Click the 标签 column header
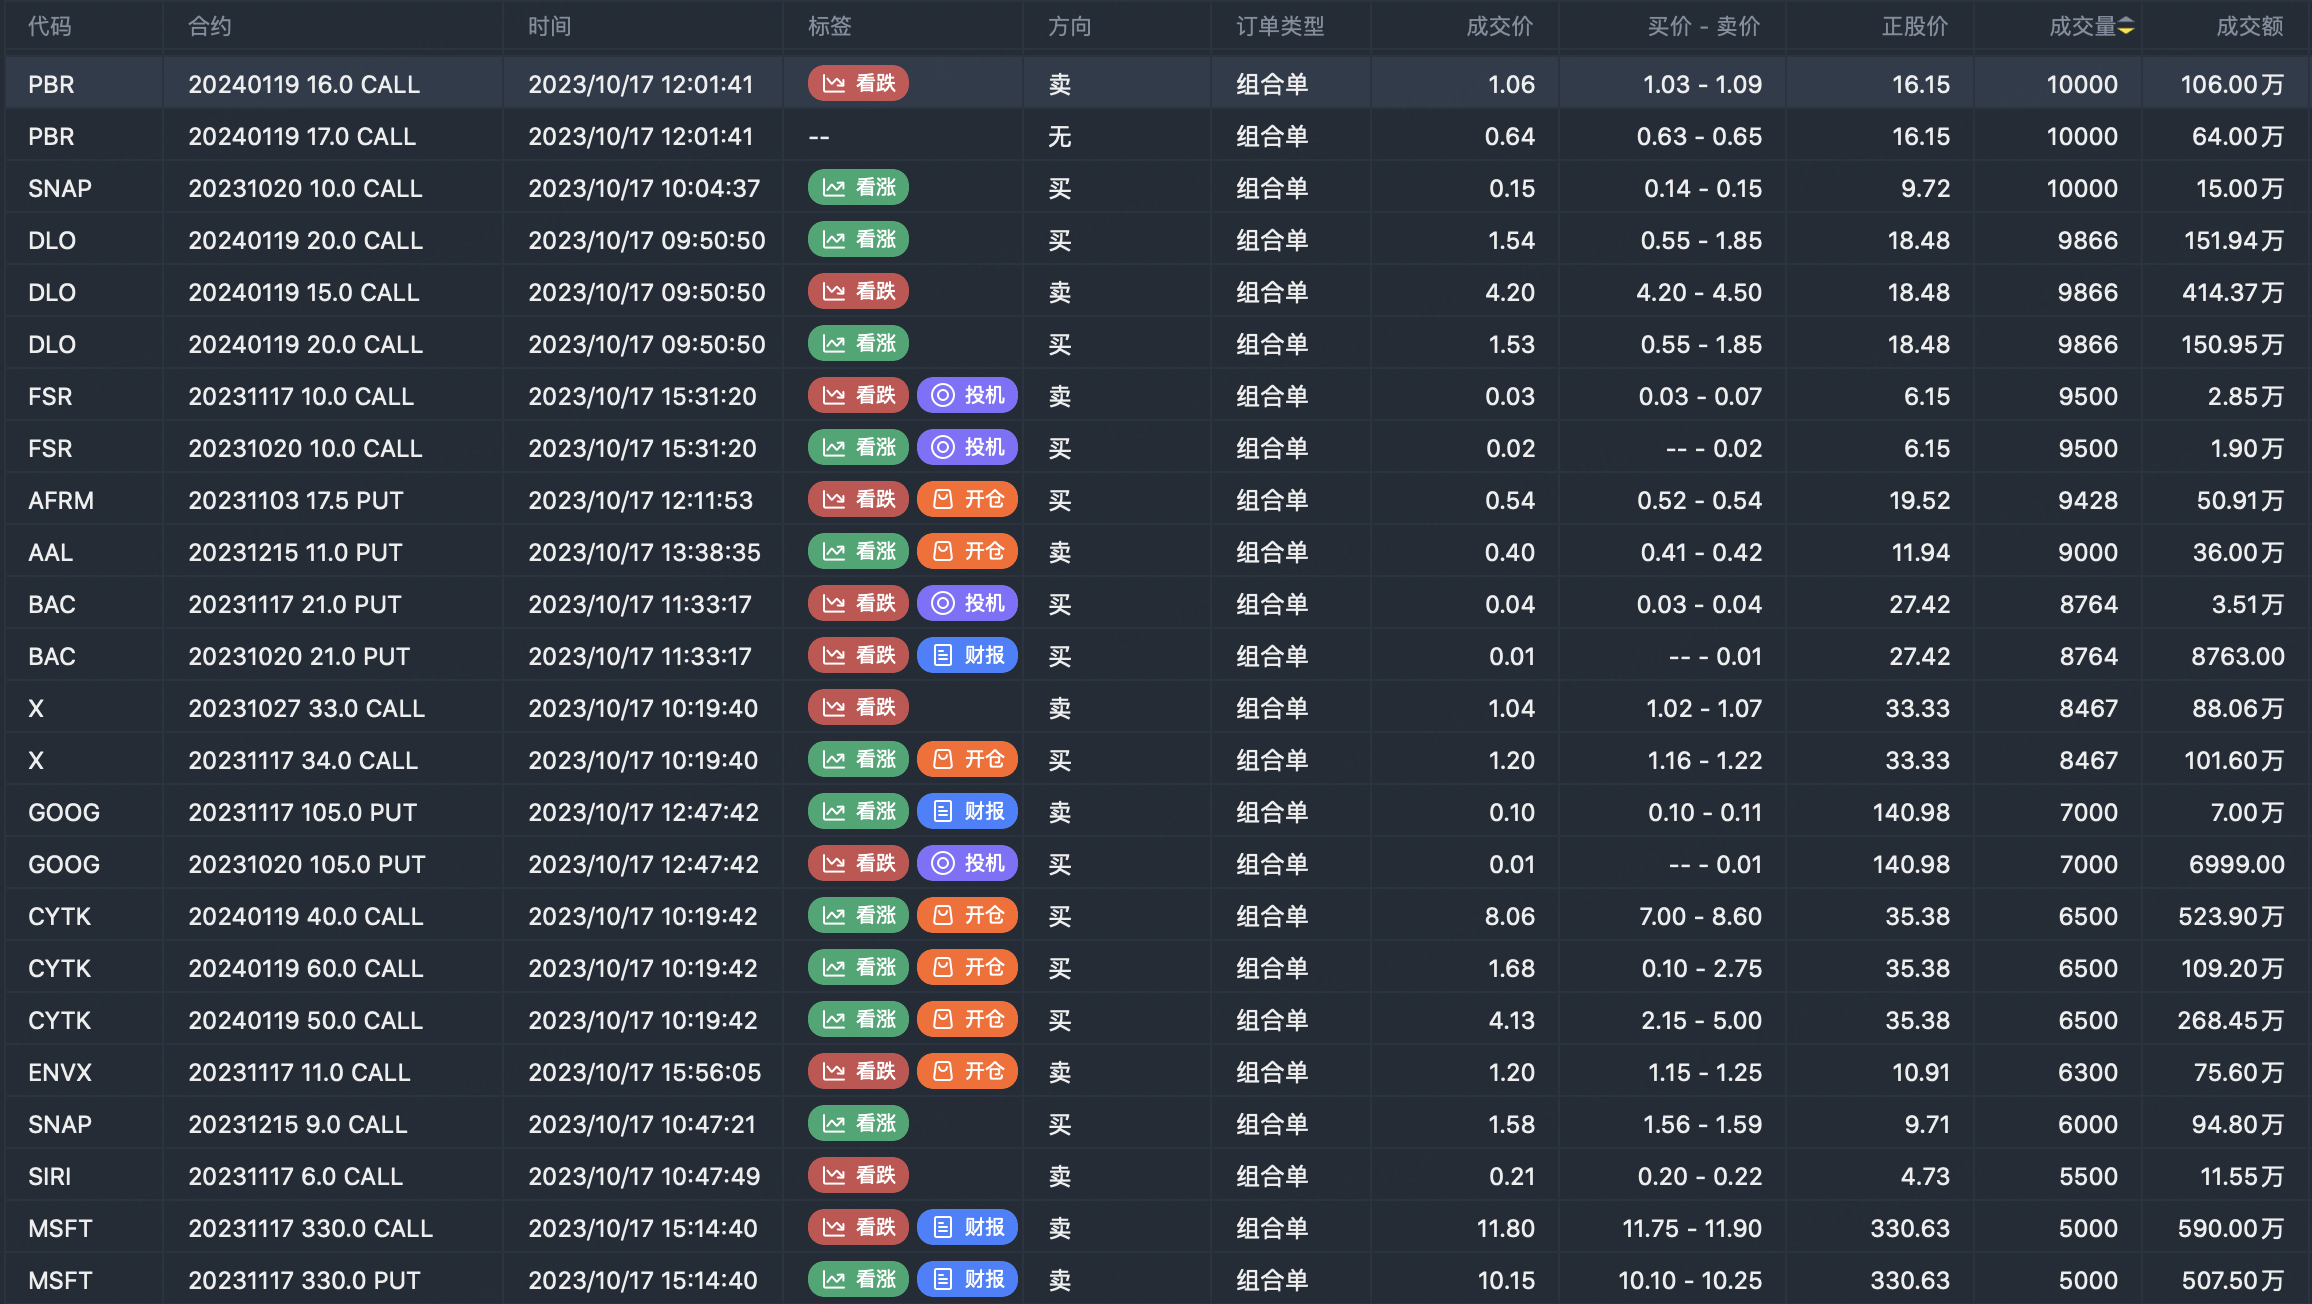The height and width of the screenshot is (1304, 2312). pyautogui.click(x=830, y=26)
